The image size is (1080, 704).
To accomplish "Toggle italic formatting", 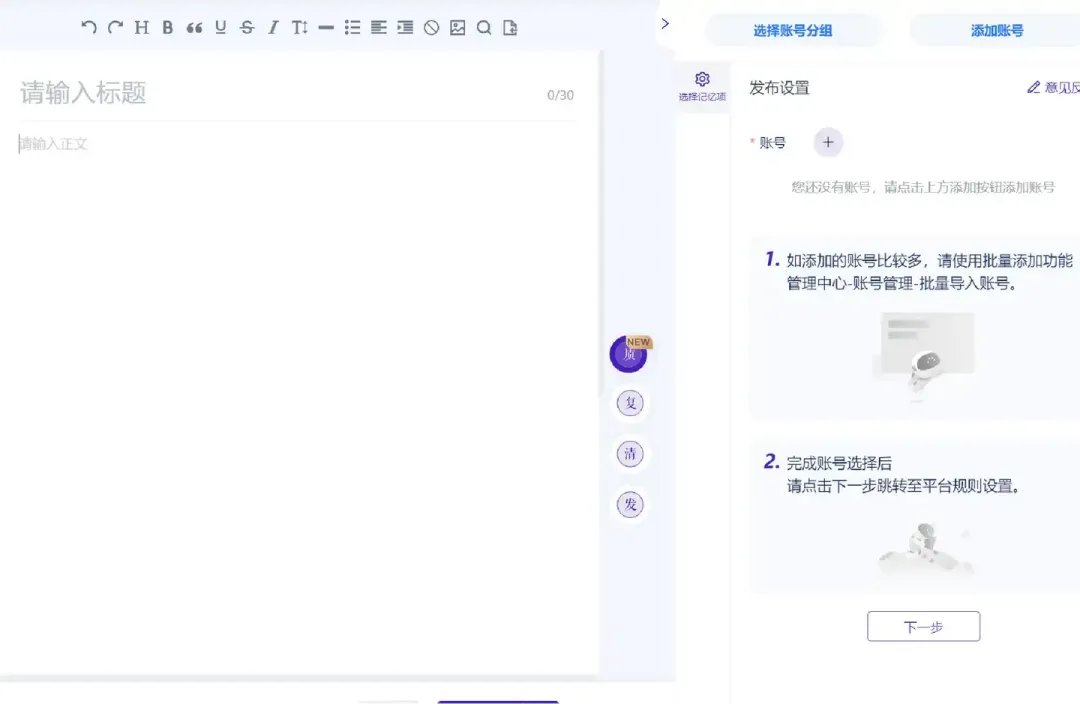I will click(272, 28).
